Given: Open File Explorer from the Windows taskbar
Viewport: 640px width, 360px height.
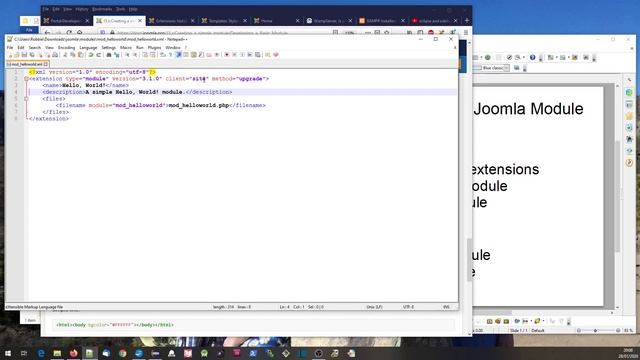Looking at the screenshot, I should coord(57,353).
